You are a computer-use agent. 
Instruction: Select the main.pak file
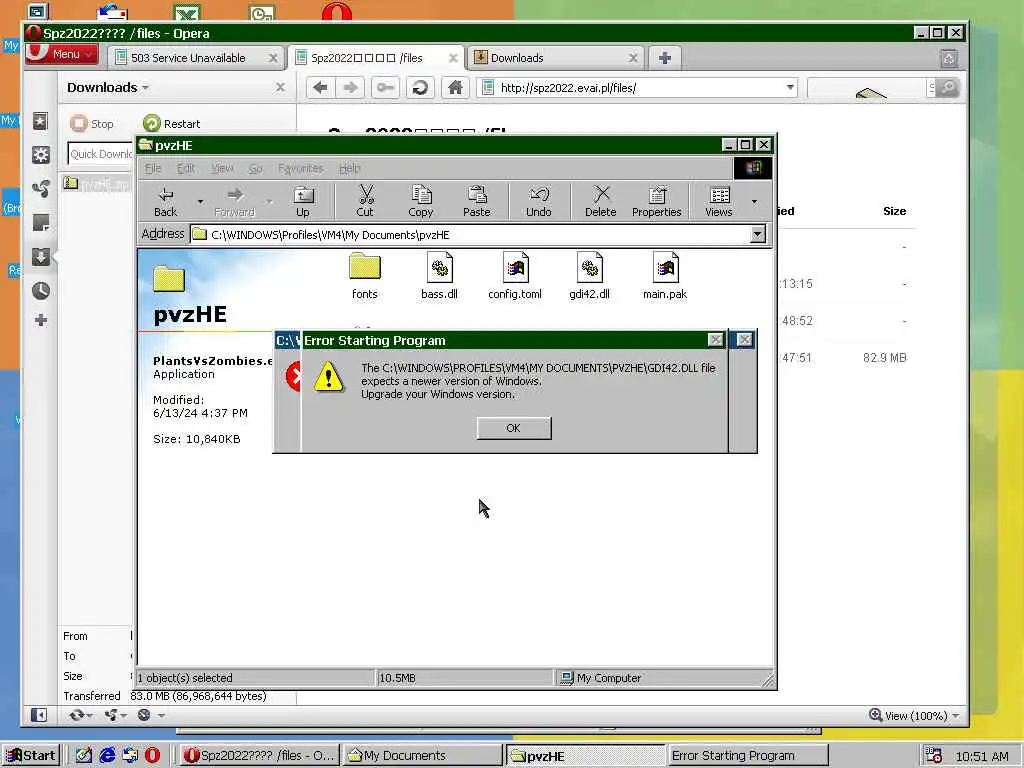[665, 276]
